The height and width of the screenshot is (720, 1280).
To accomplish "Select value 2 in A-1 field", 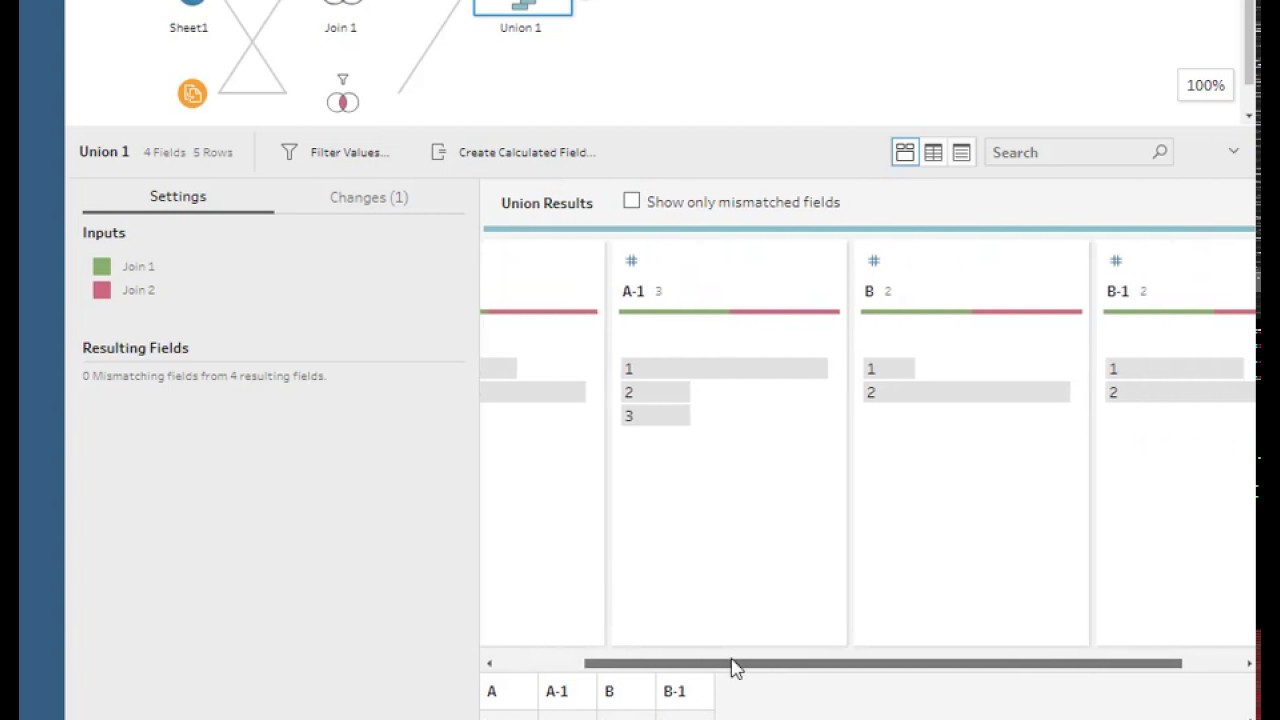I will click(655, 392).
